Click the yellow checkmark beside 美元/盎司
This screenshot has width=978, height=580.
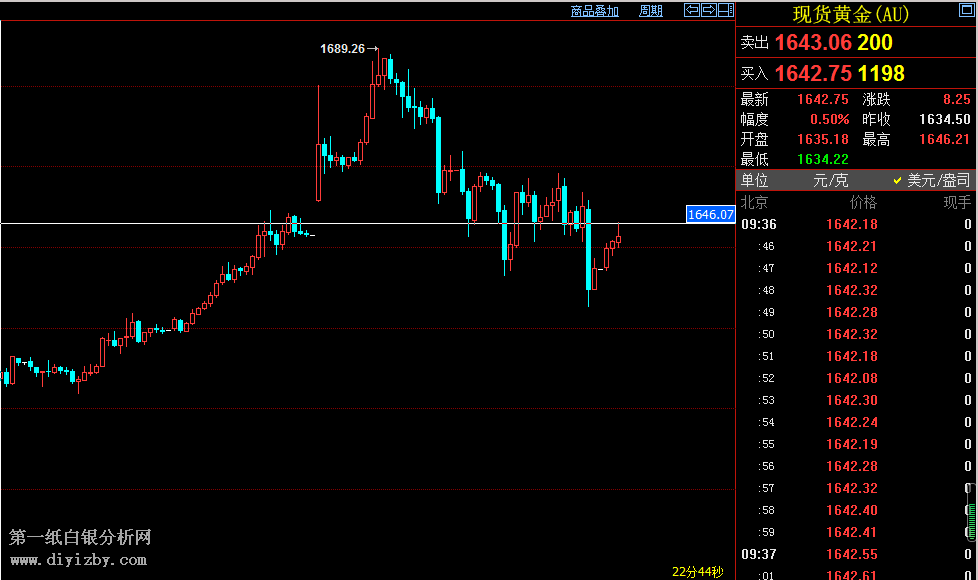coord(897,181)
